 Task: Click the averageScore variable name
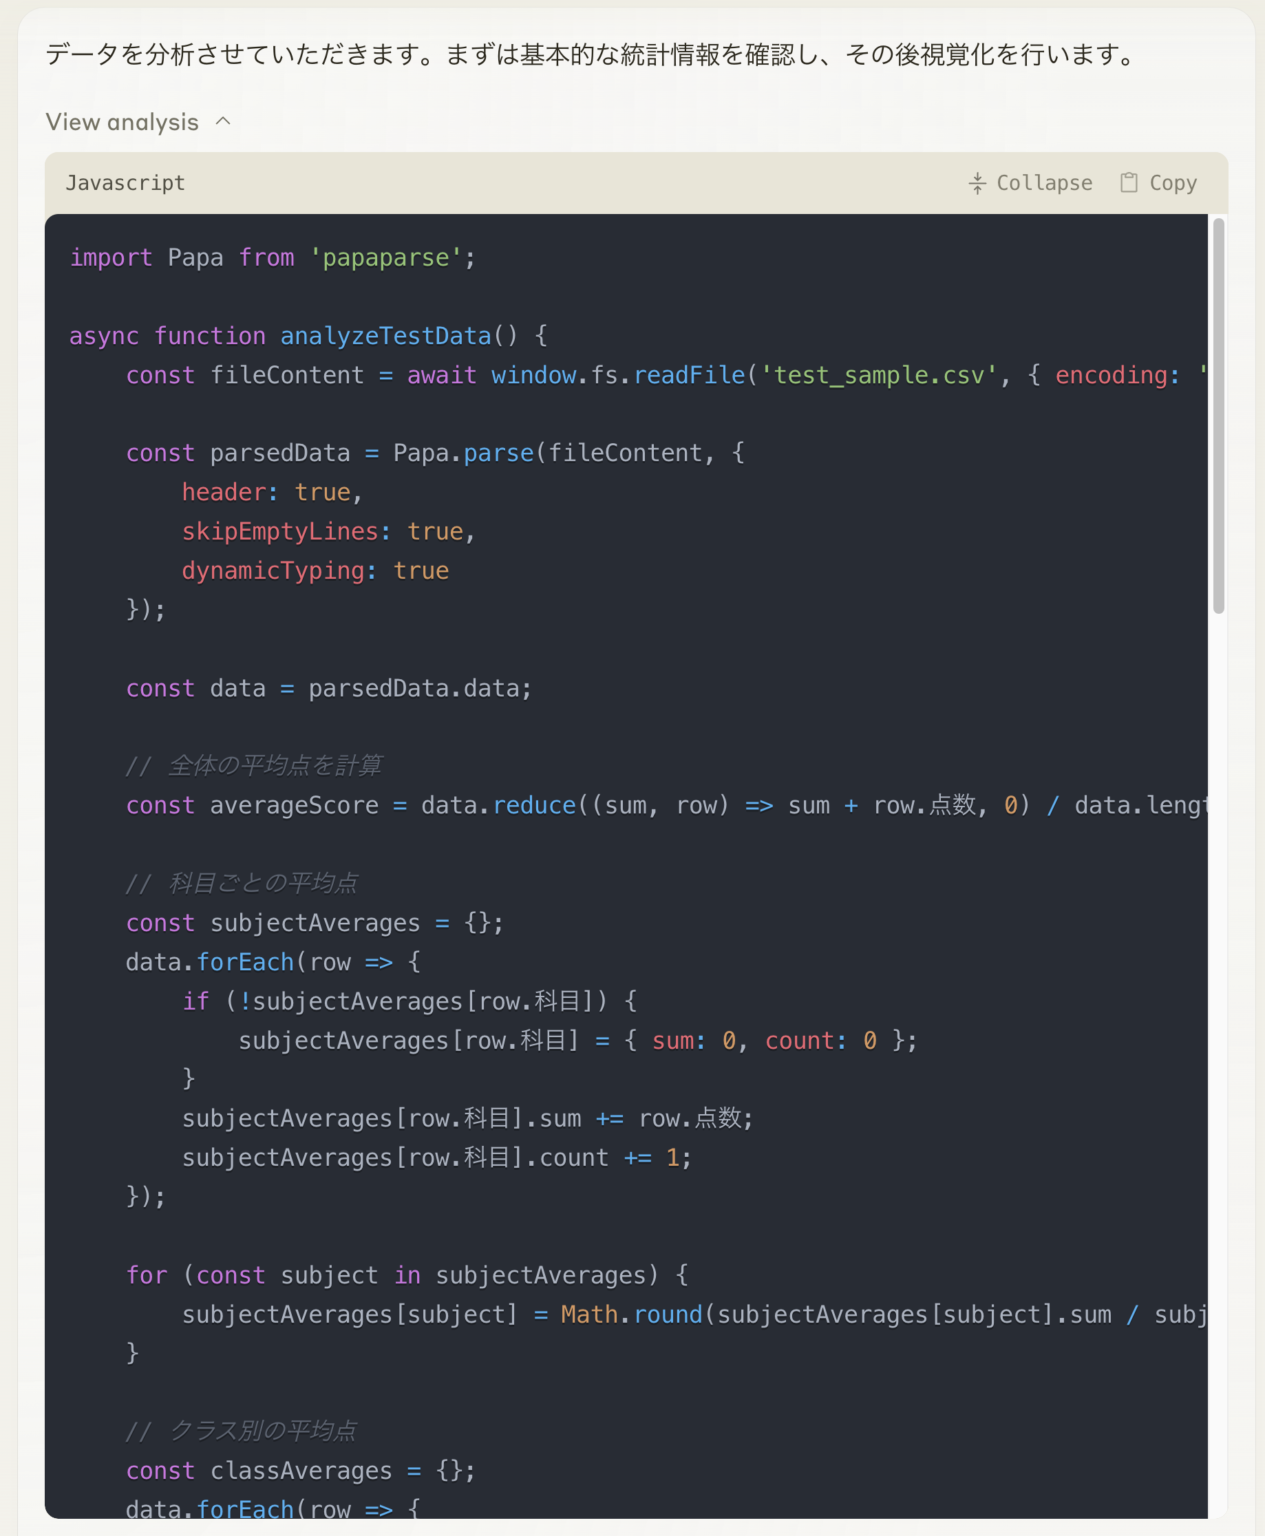point(294,806)
